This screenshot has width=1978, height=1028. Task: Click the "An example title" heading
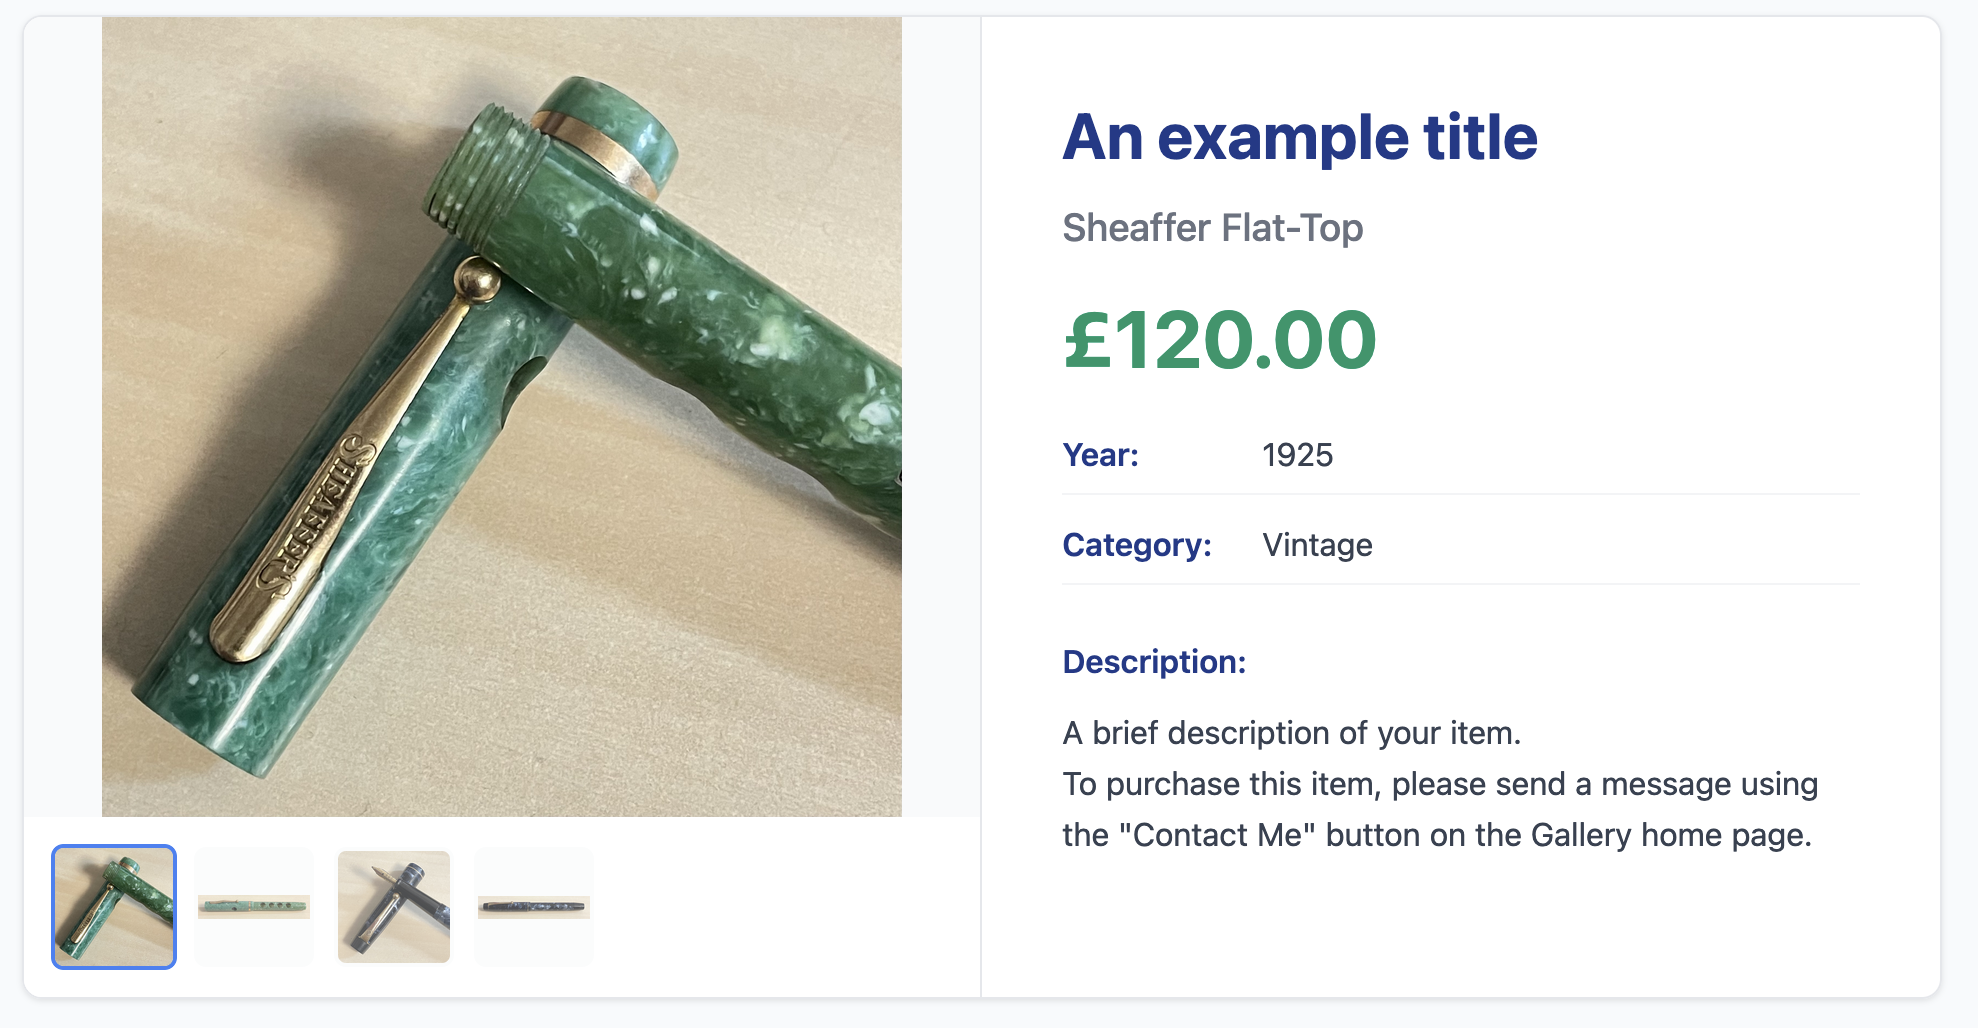pyautogui.click(x=1299, y=137)
